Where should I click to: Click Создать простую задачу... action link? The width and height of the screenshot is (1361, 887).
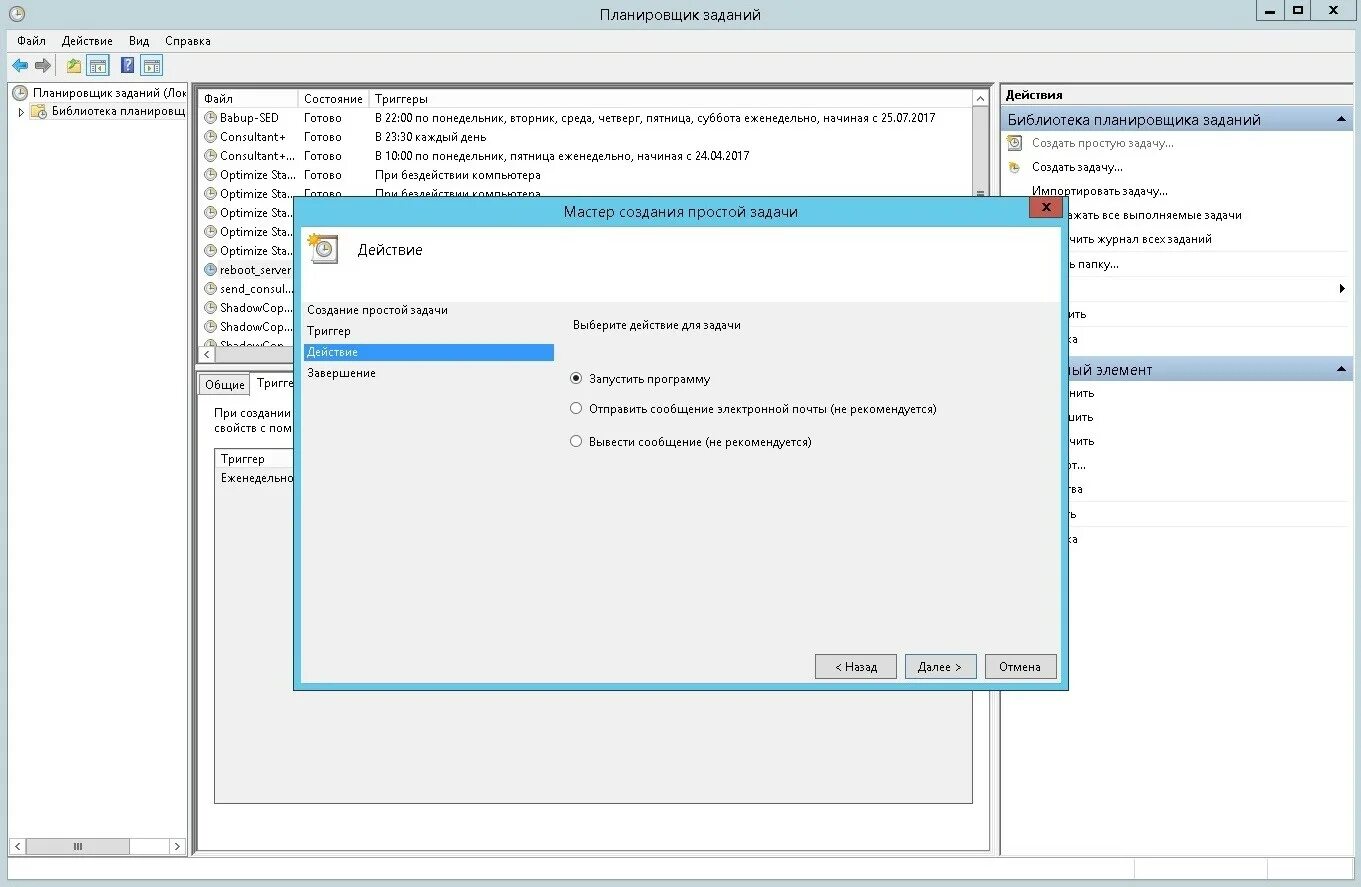pos(1103,143)
